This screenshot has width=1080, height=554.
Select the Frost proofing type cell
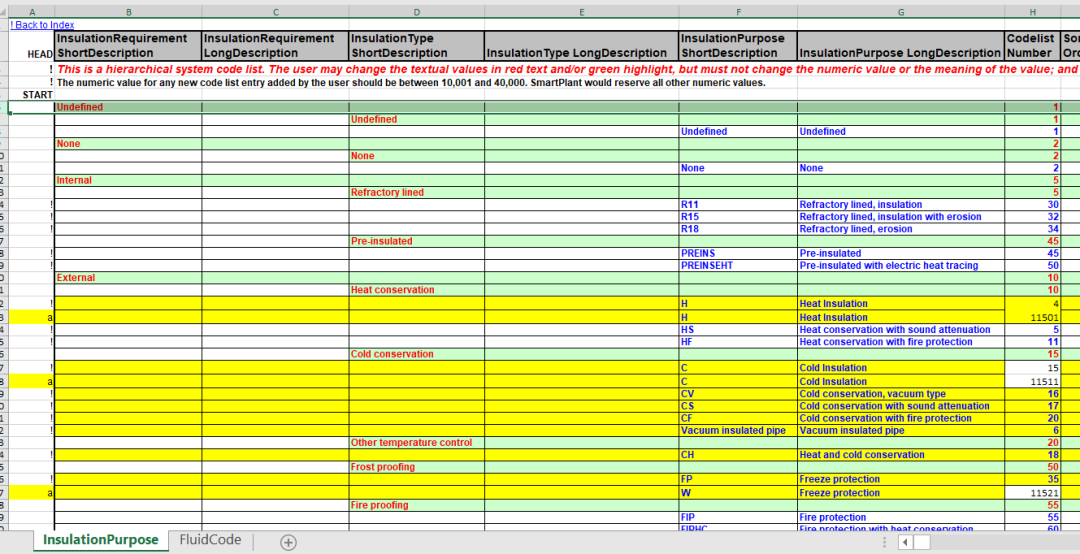[x=417, y=467]
